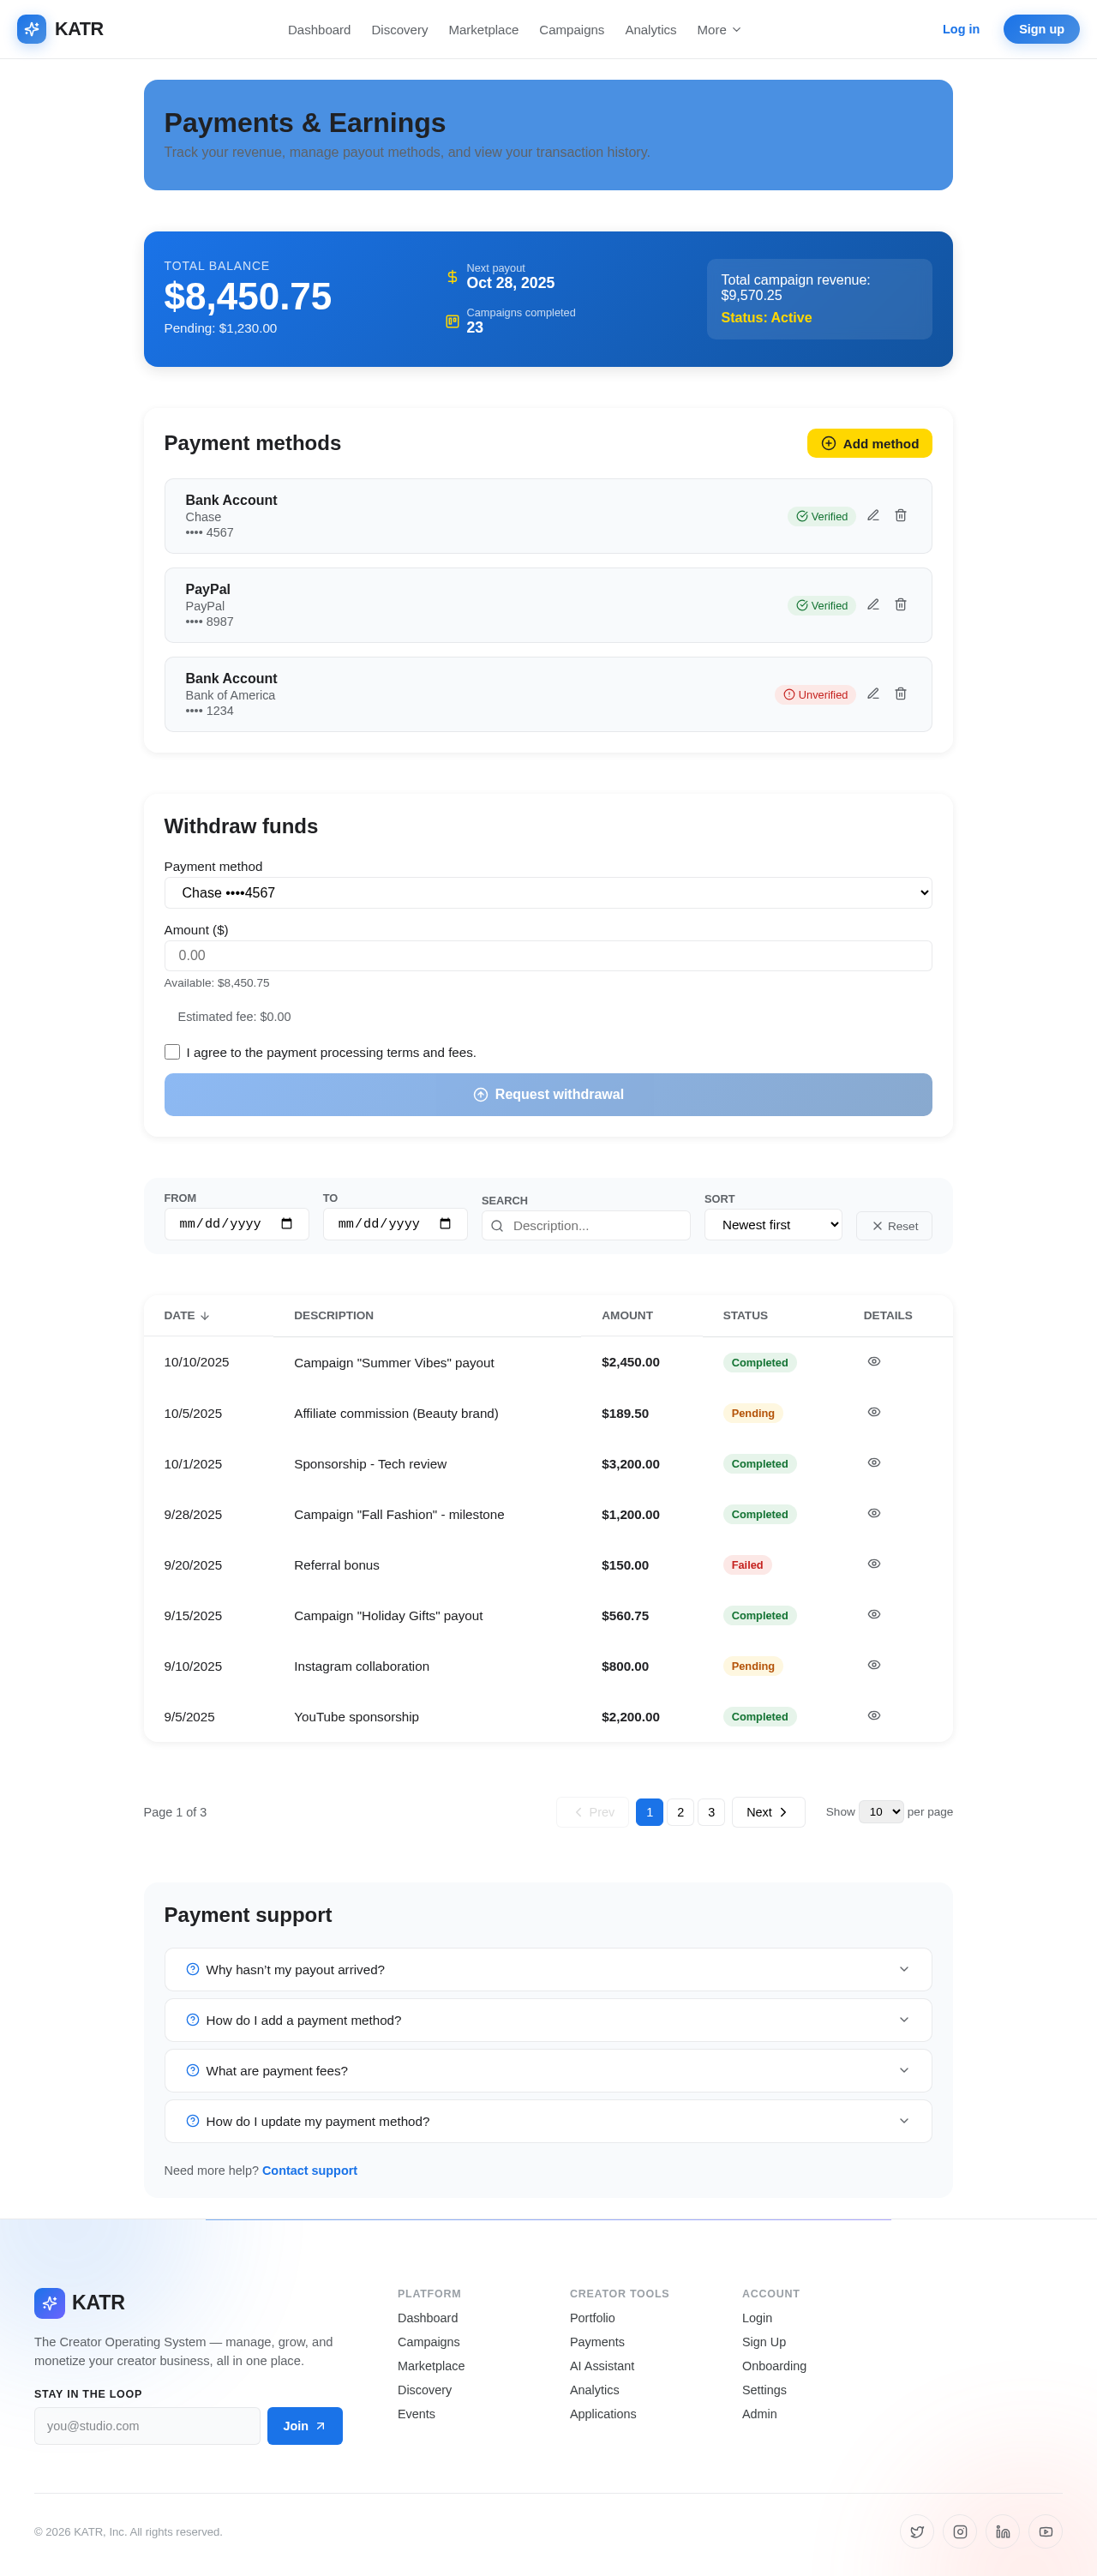Edit the Bank of America account
Image resolution: width=1097 pixels, height=2576 pixels.
(873, 694)
